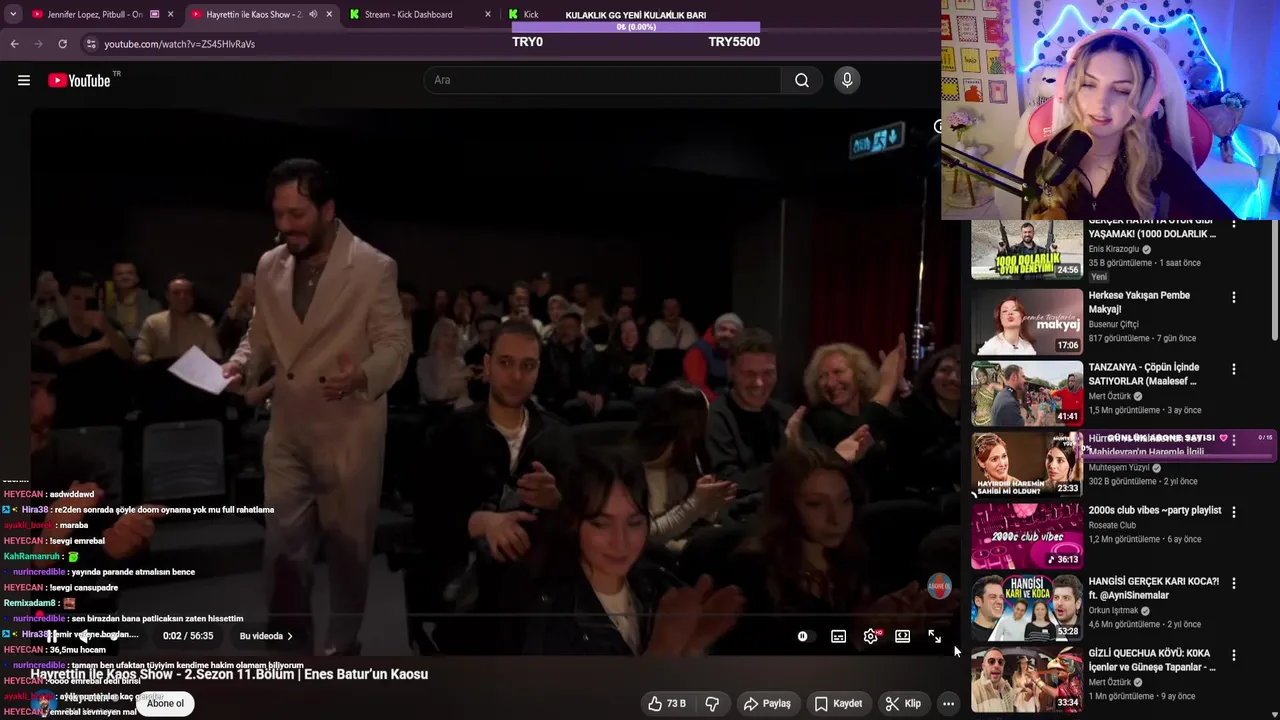Open 1000 DOLARLIK oyun thumbnail (24:56)
This screenshot has height=720, width=1280.
pos(1027,250)
